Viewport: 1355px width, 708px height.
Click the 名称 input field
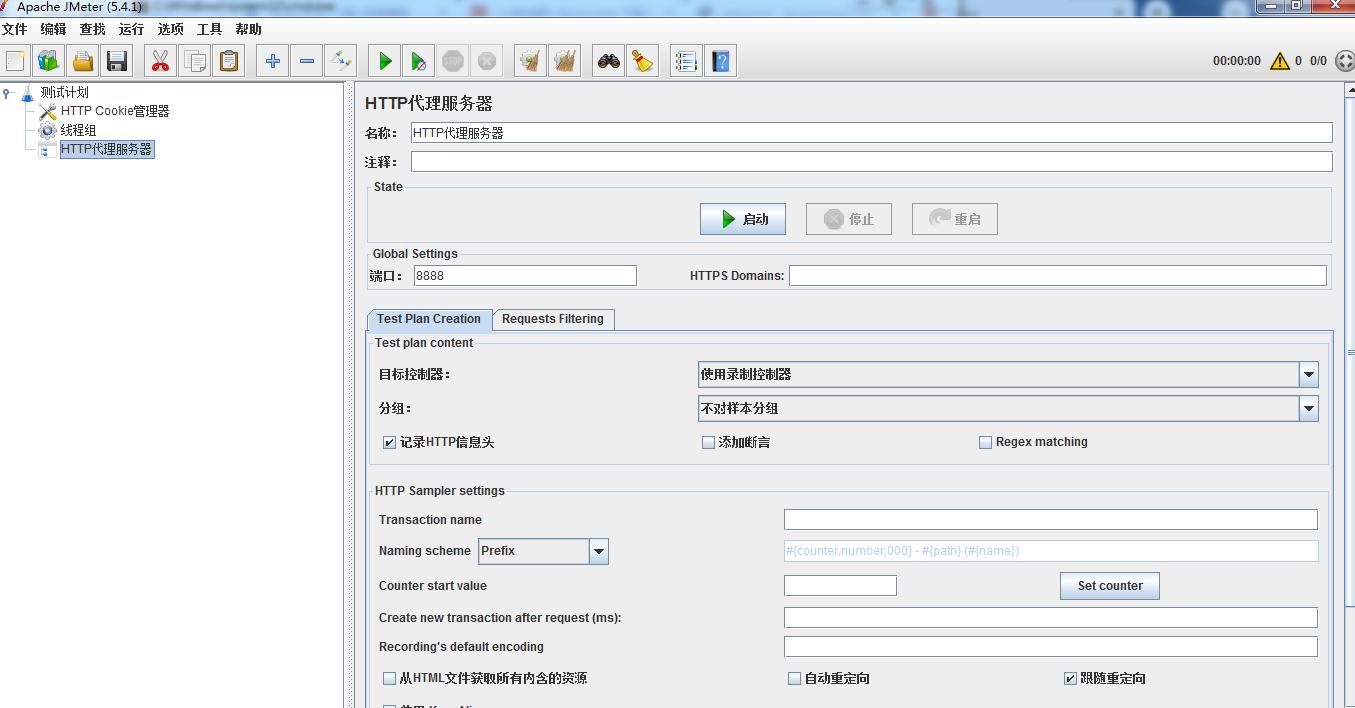pos(871,132)
